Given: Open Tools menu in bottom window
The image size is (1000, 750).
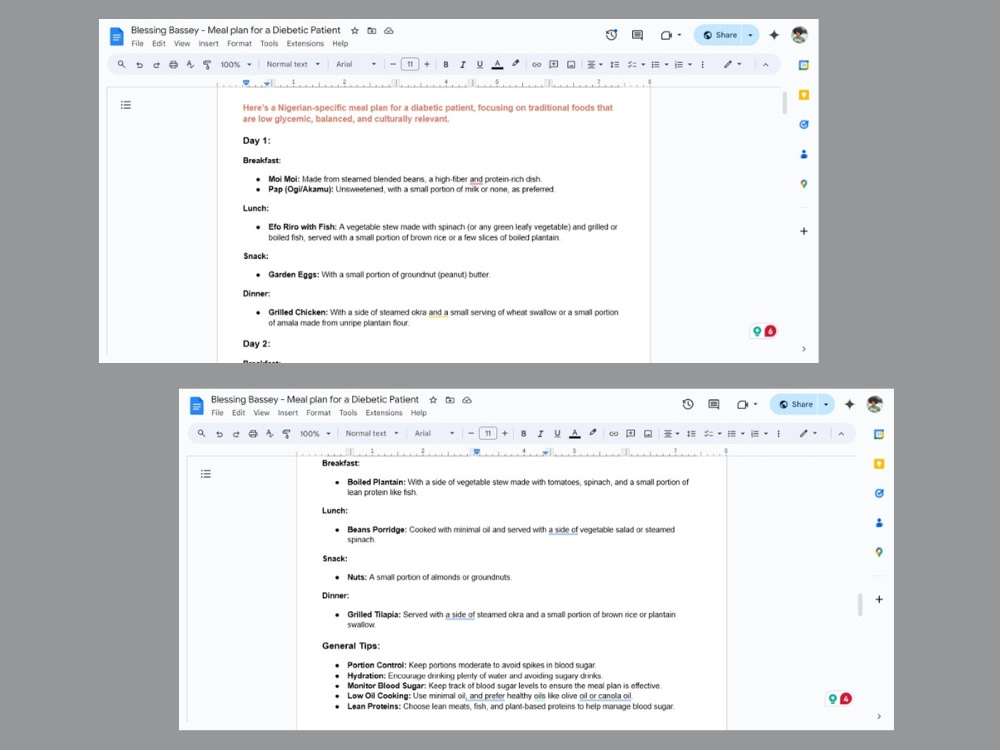Looking at the screenshot, I should (348, 413).
